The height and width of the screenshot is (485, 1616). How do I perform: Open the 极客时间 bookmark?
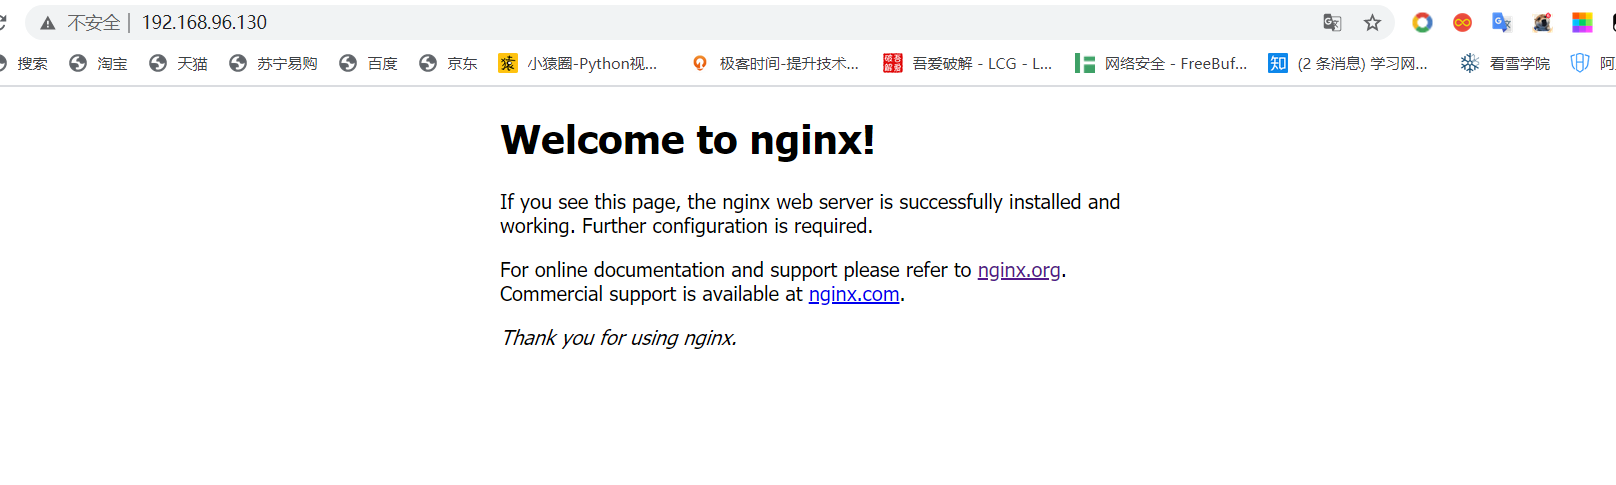click(x=775, y=63)
